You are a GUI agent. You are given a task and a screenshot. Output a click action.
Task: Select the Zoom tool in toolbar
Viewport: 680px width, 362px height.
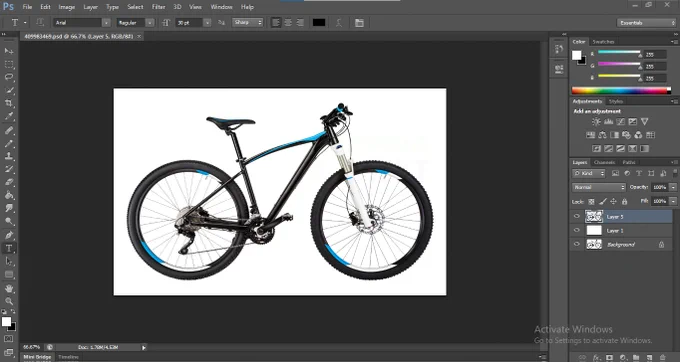(9, 301)
